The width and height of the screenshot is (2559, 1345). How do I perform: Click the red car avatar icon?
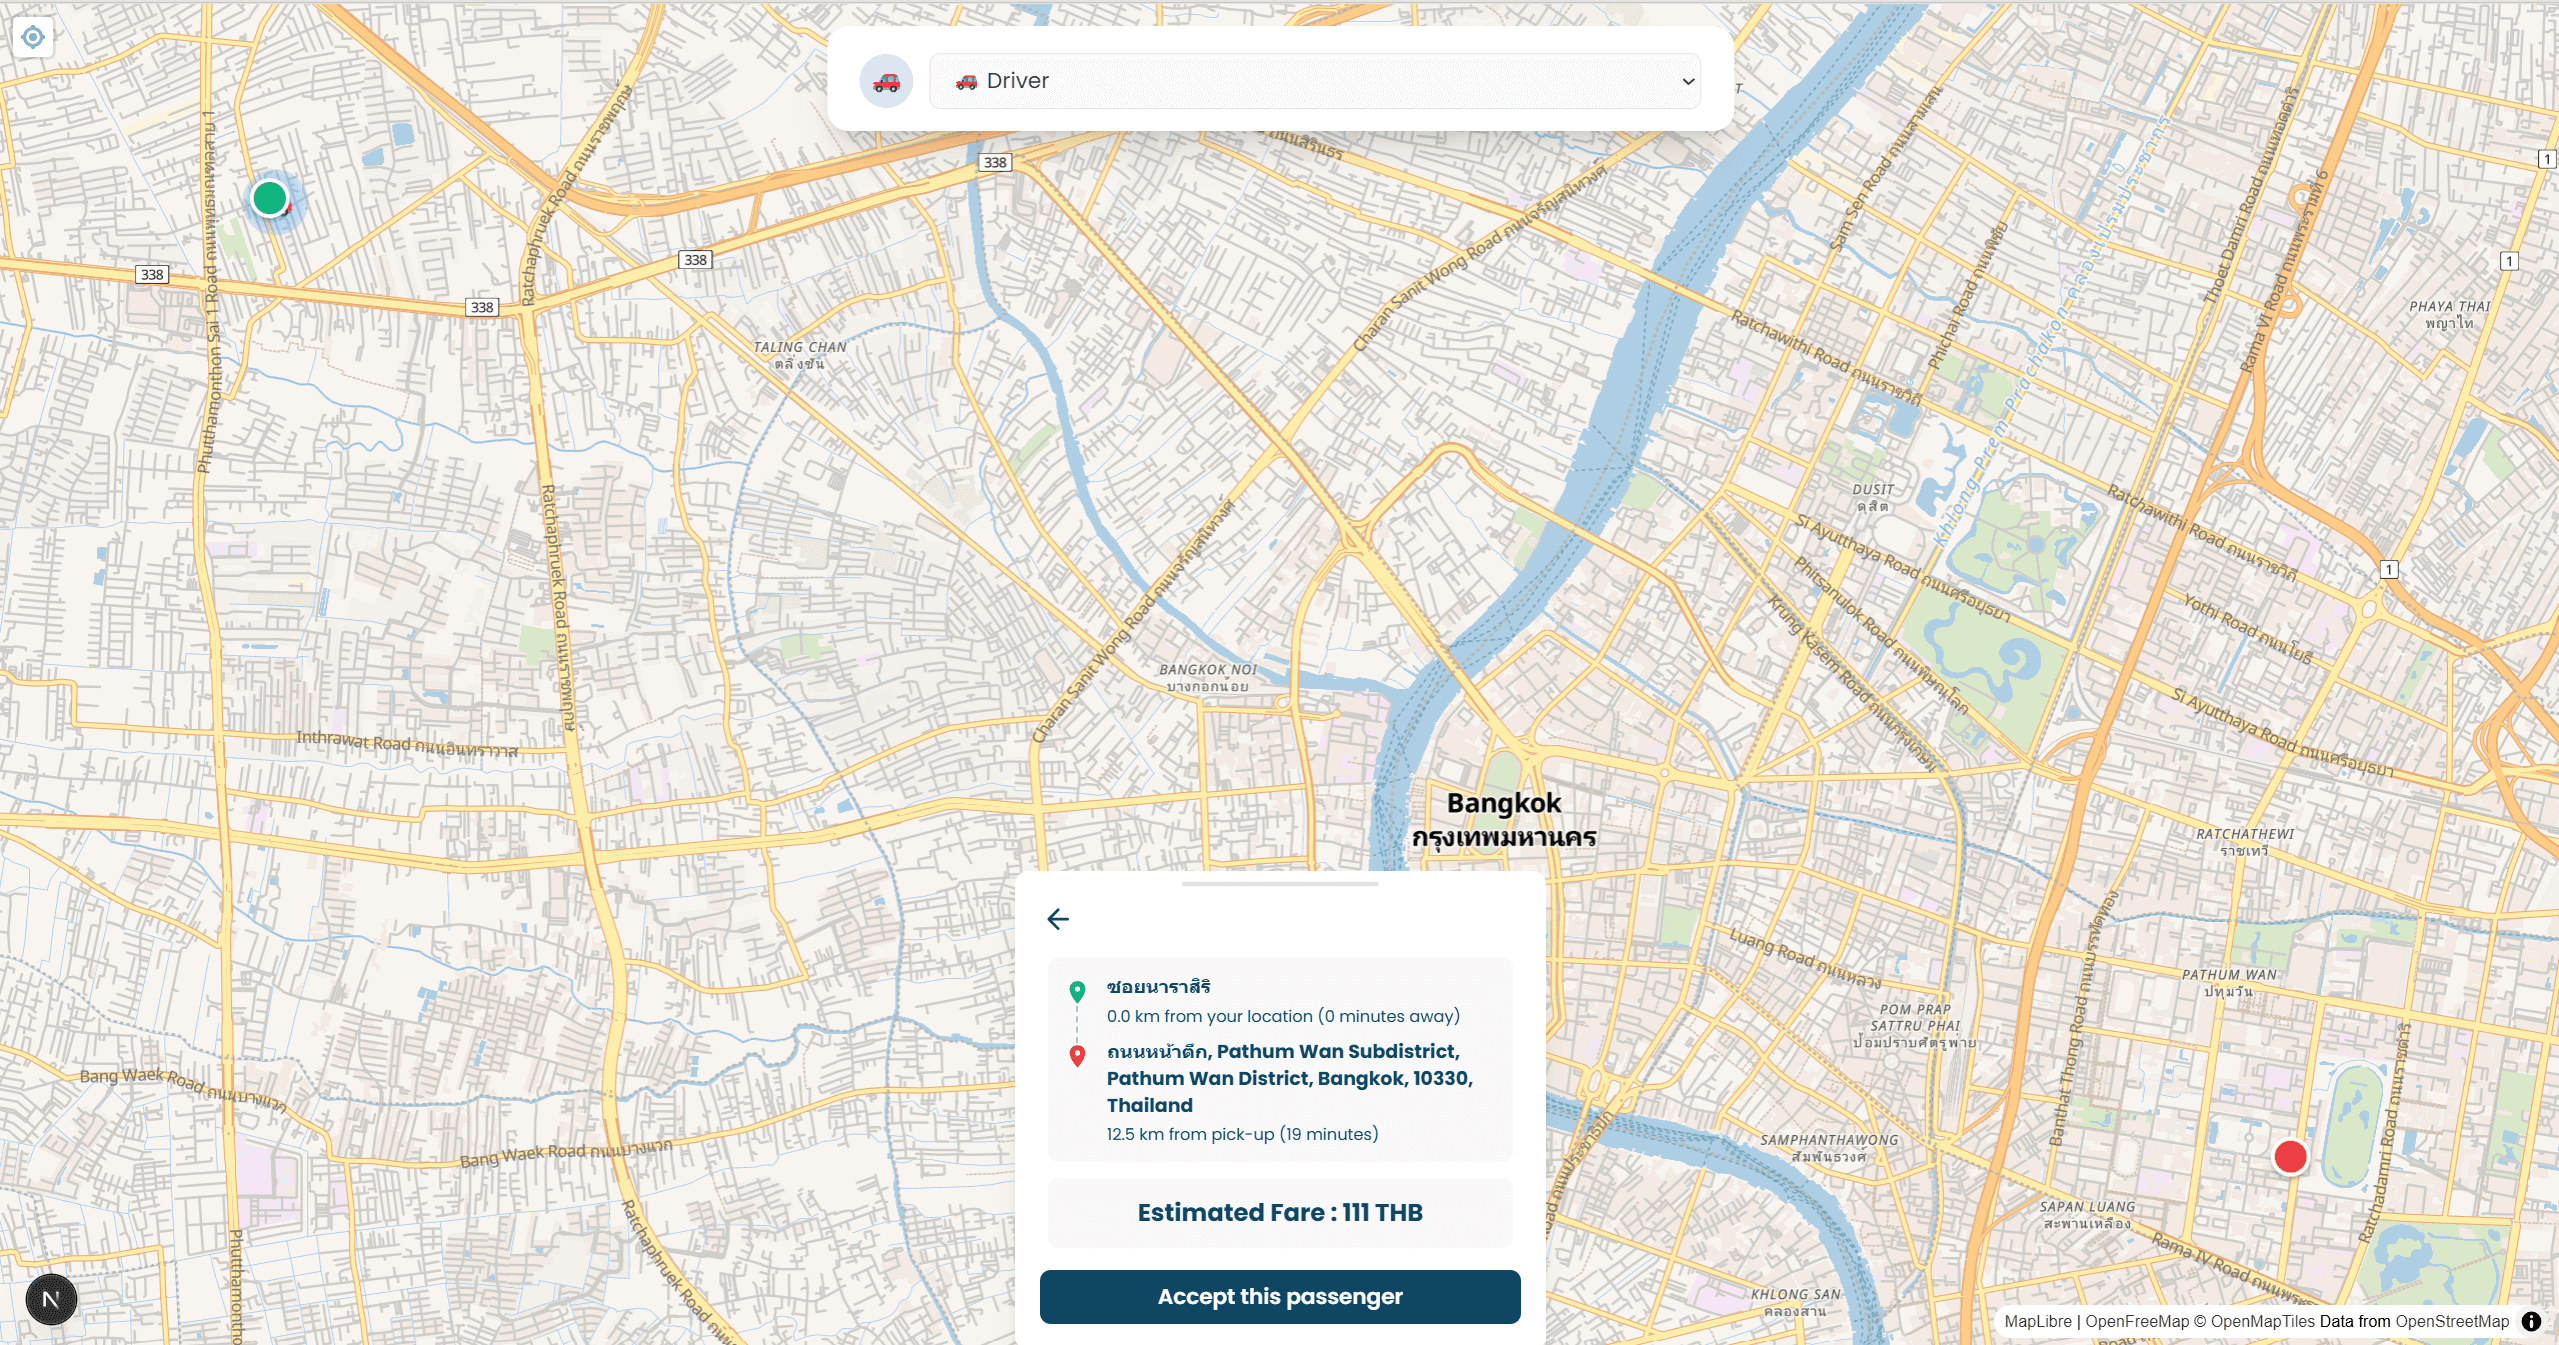pos(886,81)
